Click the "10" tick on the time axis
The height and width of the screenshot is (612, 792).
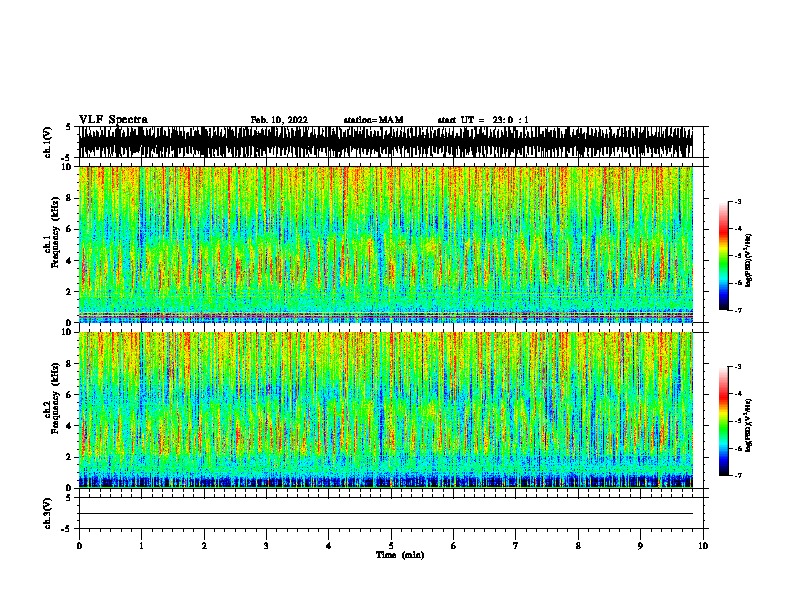click(703, 546)
